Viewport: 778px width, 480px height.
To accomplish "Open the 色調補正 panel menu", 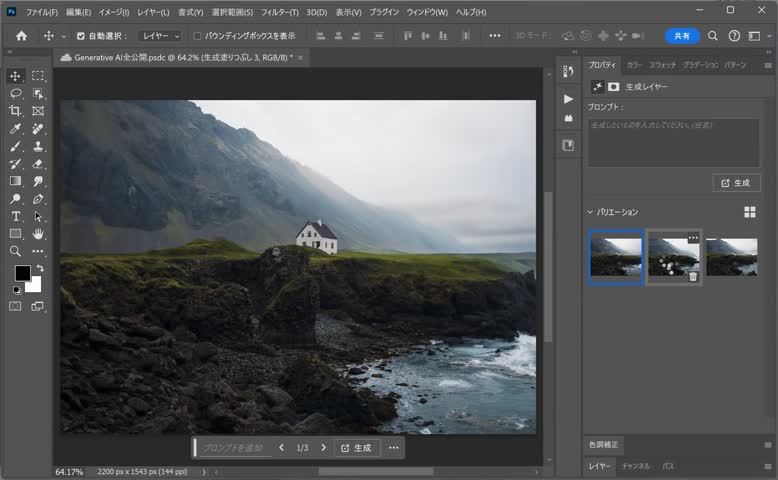I will [x=768, y=445].
